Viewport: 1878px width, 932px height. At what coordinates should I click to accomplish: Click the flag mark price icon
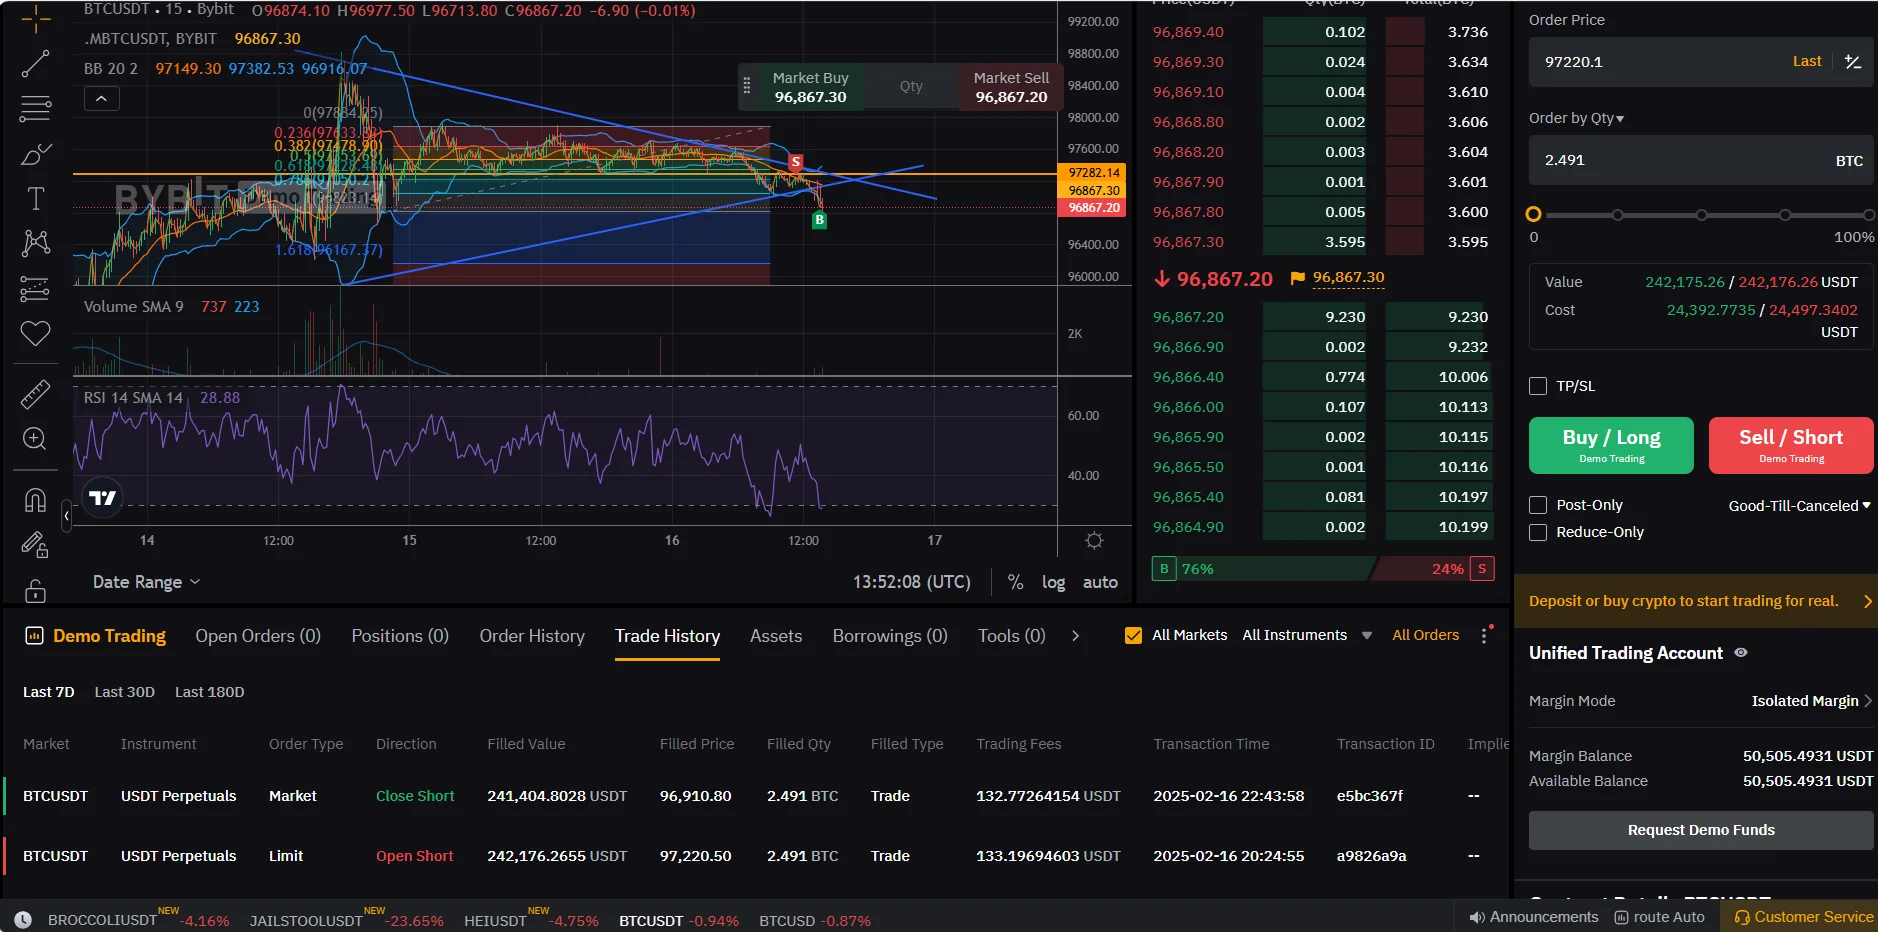(x=1297, y=278)
